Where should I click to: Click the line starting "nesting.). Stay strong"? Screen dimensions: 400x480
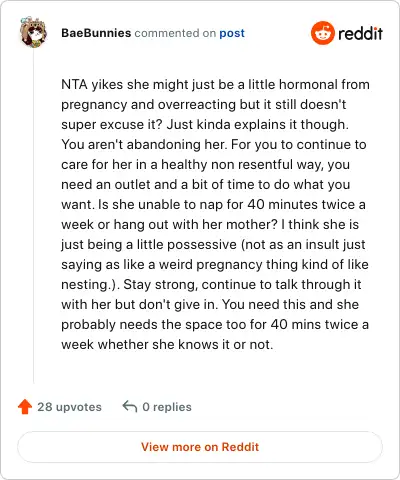tap(211, 284)
